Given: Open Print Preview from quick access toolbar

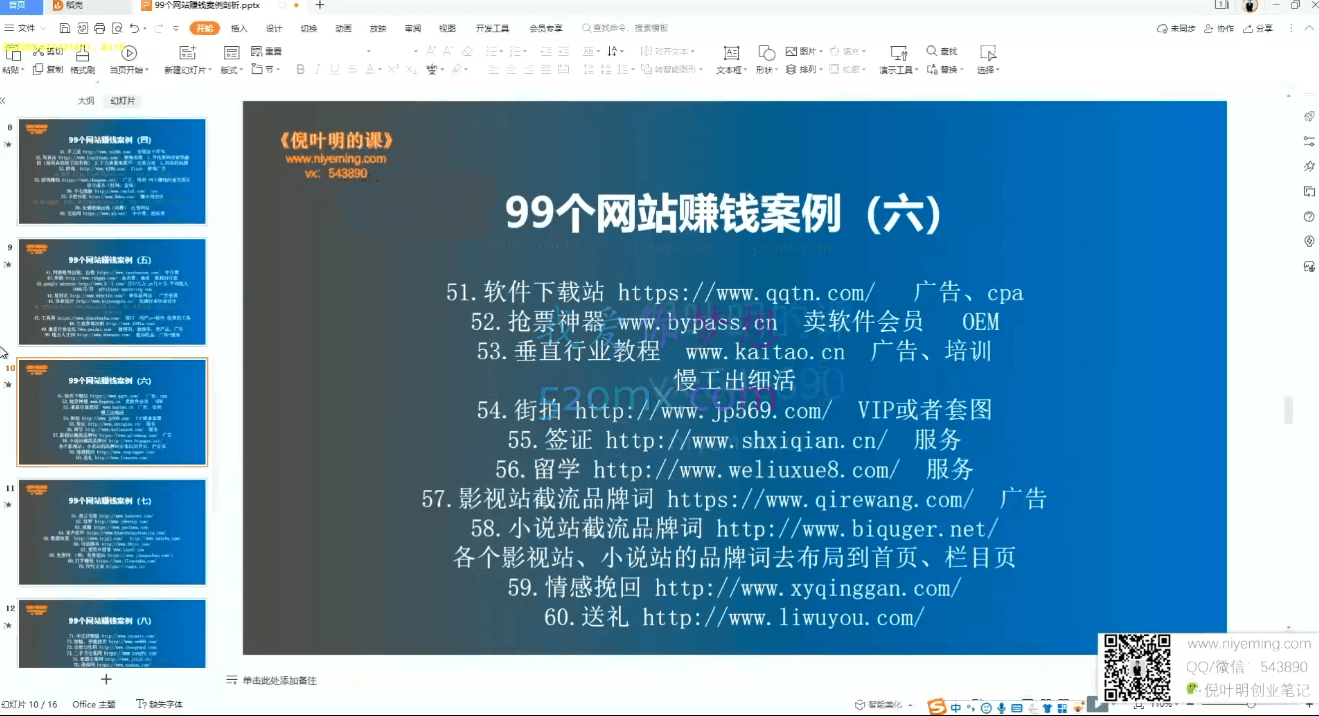Looking at the screenshot, I should 116,29.
